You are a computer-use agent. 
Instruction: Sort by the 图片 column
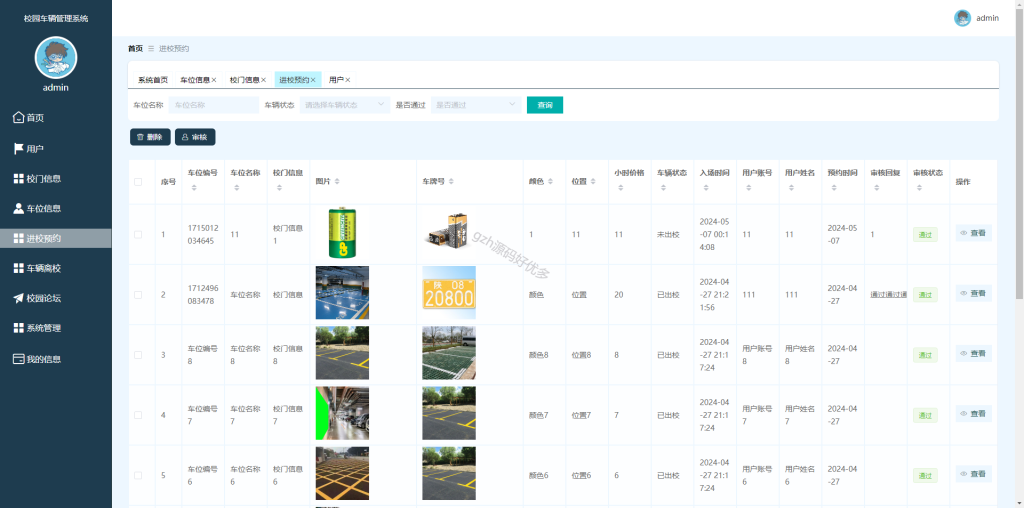tap(336, 182)
